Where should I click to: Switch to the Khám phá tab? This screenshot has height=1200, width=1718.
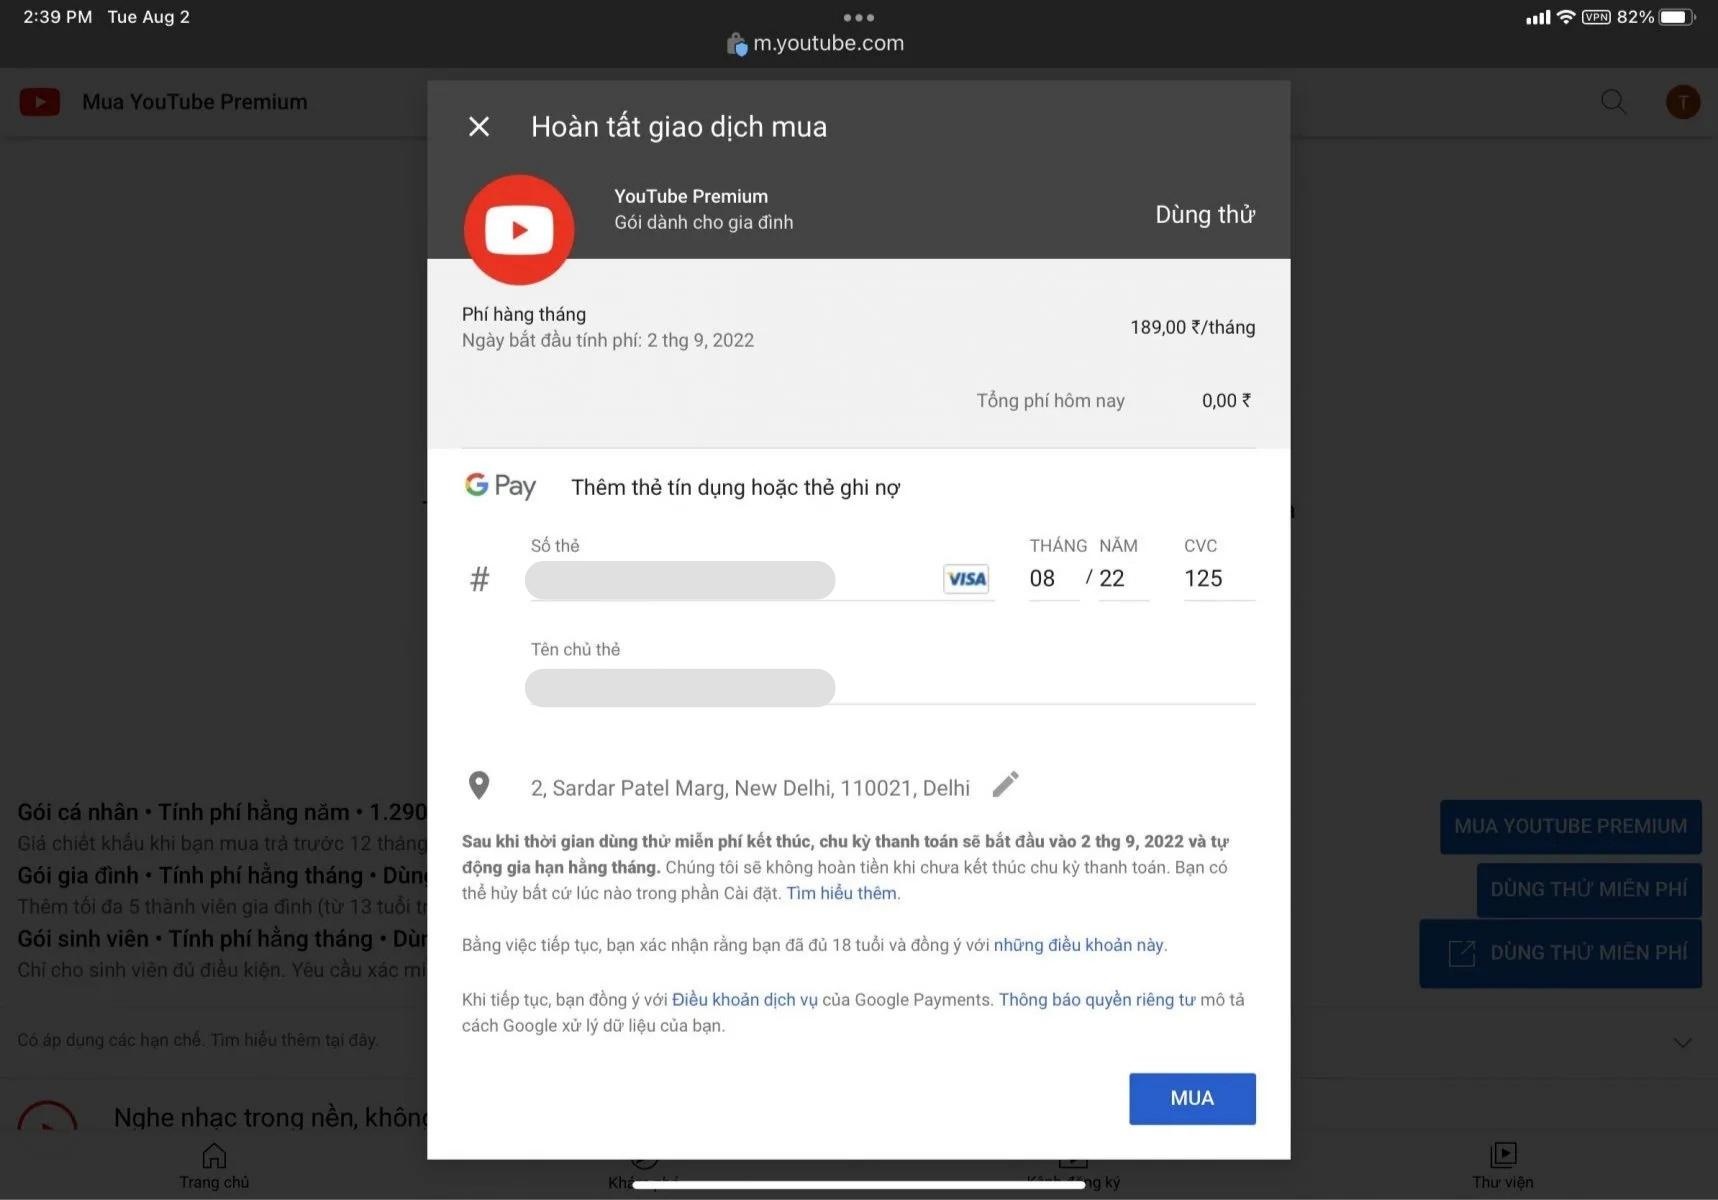643,1163
